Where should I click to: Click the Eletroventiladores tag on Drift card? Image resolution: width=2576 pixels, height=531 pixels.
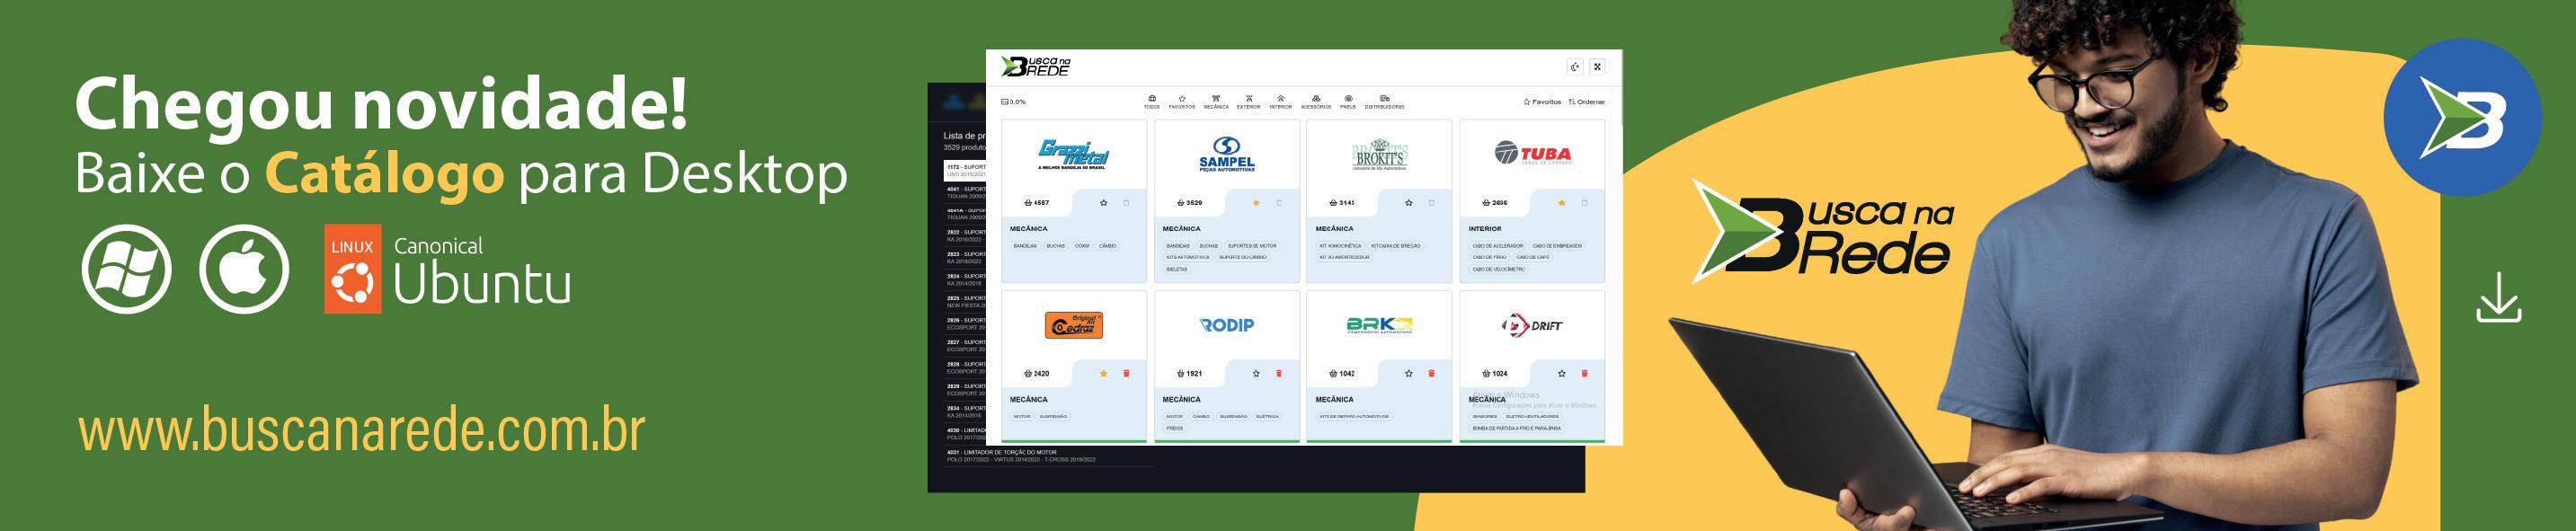coord(1532,416)
